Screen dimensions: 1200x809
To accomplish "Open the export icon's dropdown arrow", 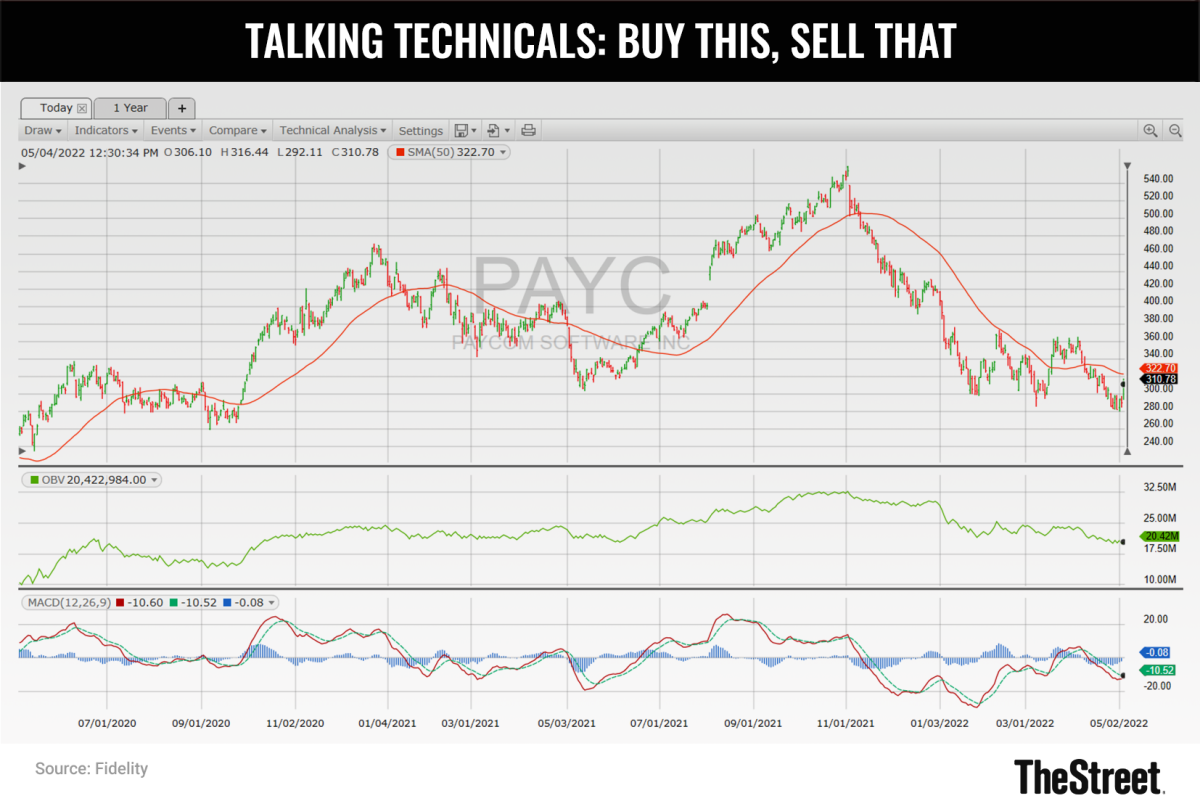I will [x=507, y=131].
